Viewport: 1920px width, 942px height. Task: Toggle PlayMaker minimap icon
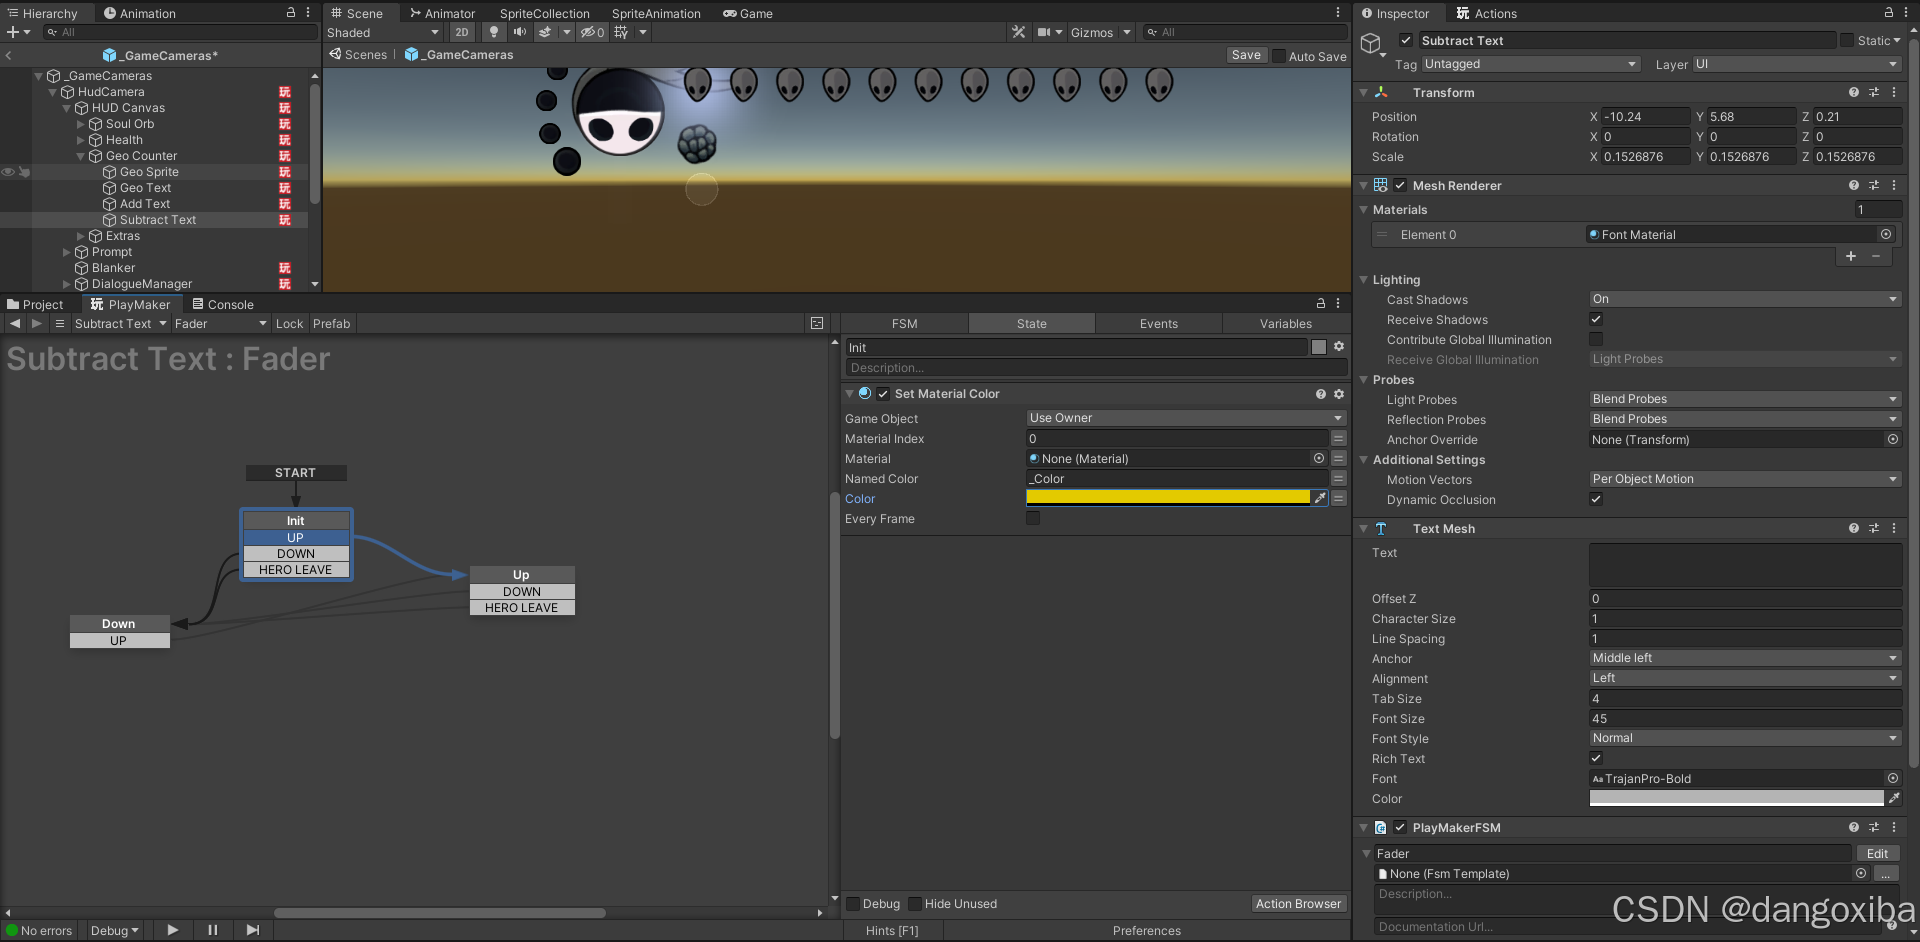pyautogui.click(x=817, y=324)
